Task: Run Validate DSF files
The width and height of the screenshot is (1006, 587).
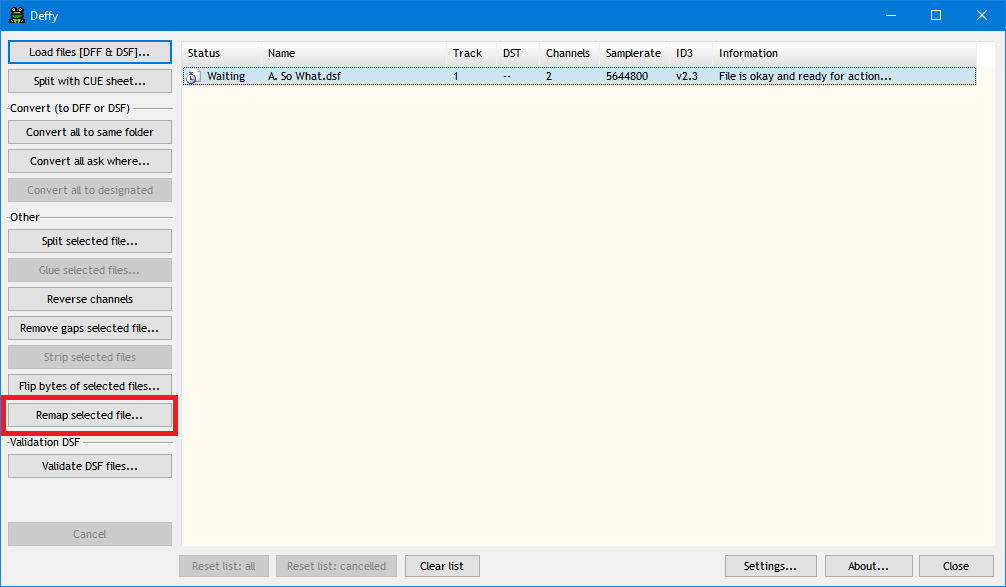Action: click(90, 466)
